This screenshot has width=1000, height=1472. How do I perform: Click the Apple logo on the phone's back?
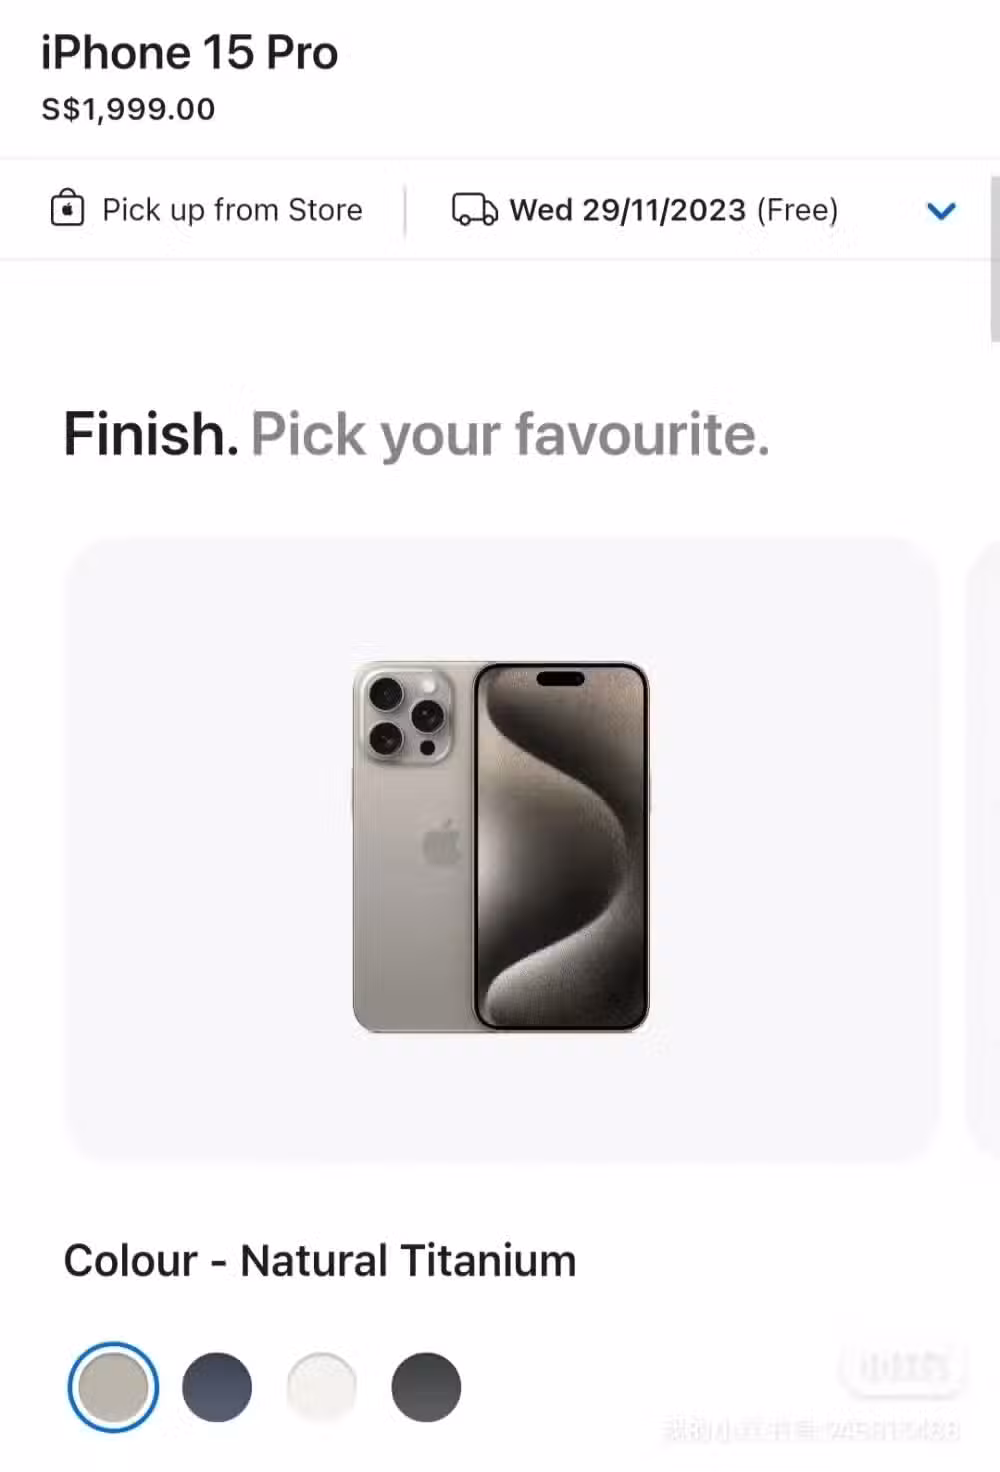point(441,843)
